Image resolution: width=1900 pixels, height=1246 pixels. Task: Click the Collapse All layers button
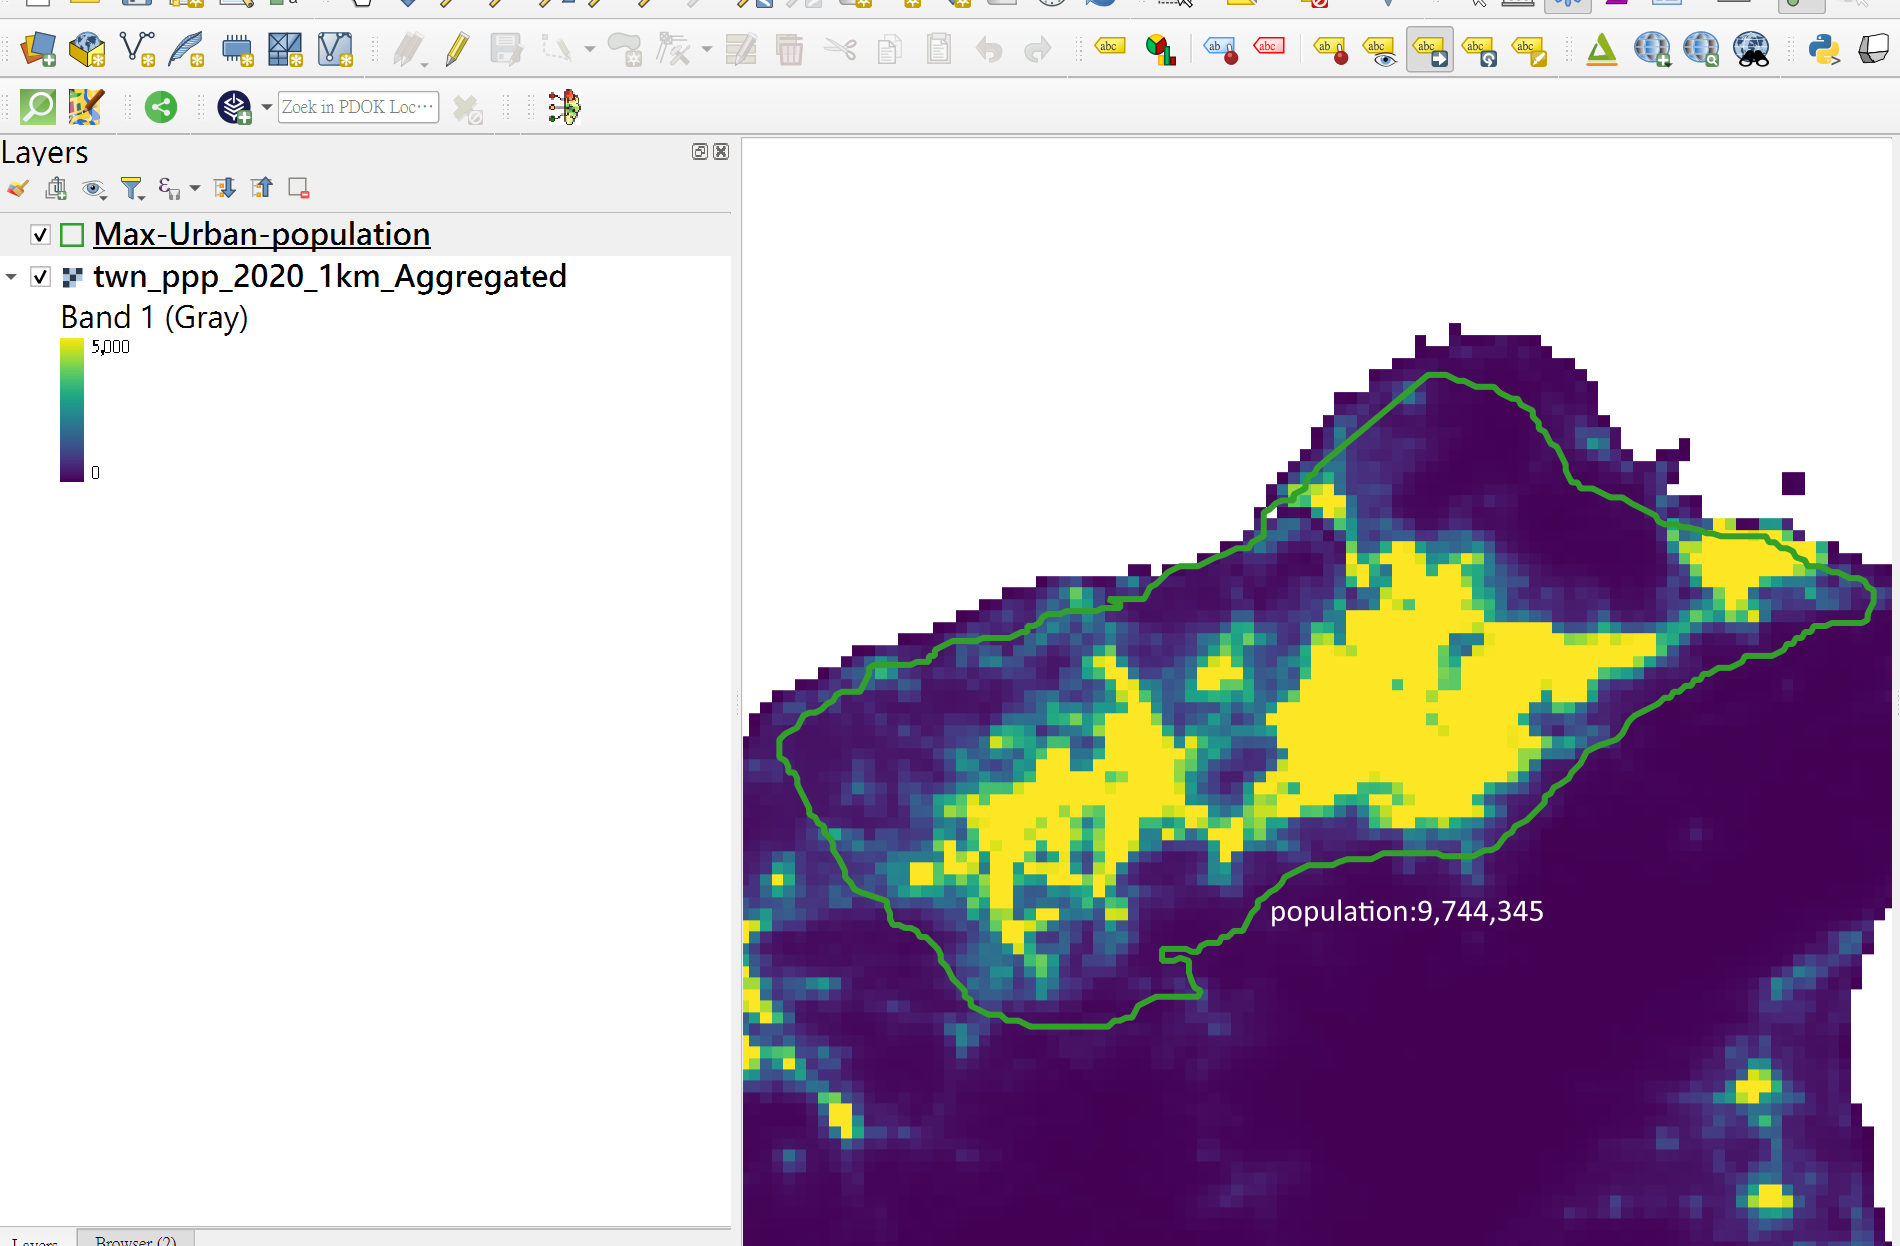tap(262, 188)
